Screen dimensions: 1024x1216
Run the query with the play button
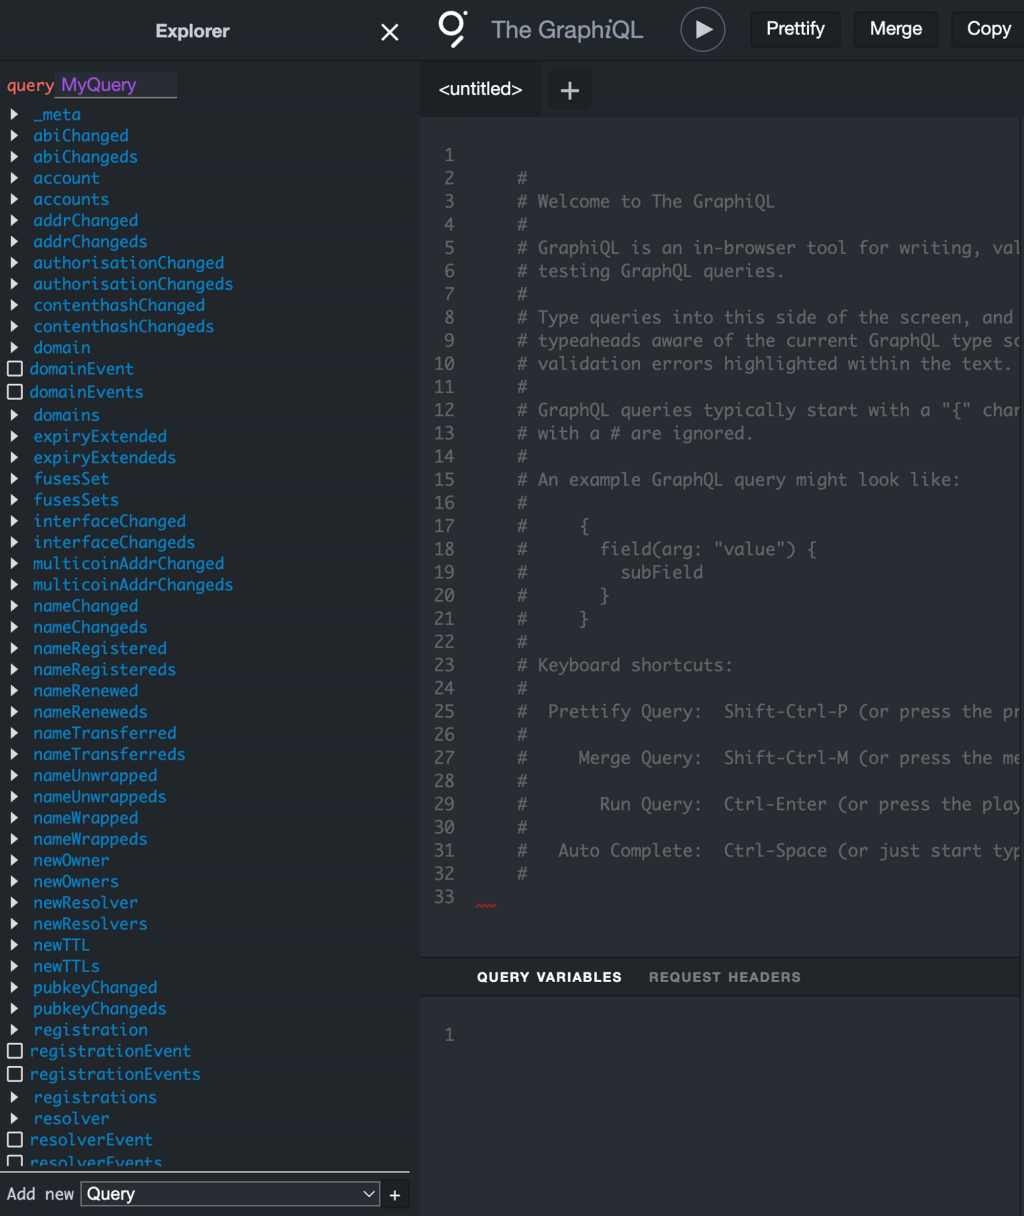pos(703,30)
